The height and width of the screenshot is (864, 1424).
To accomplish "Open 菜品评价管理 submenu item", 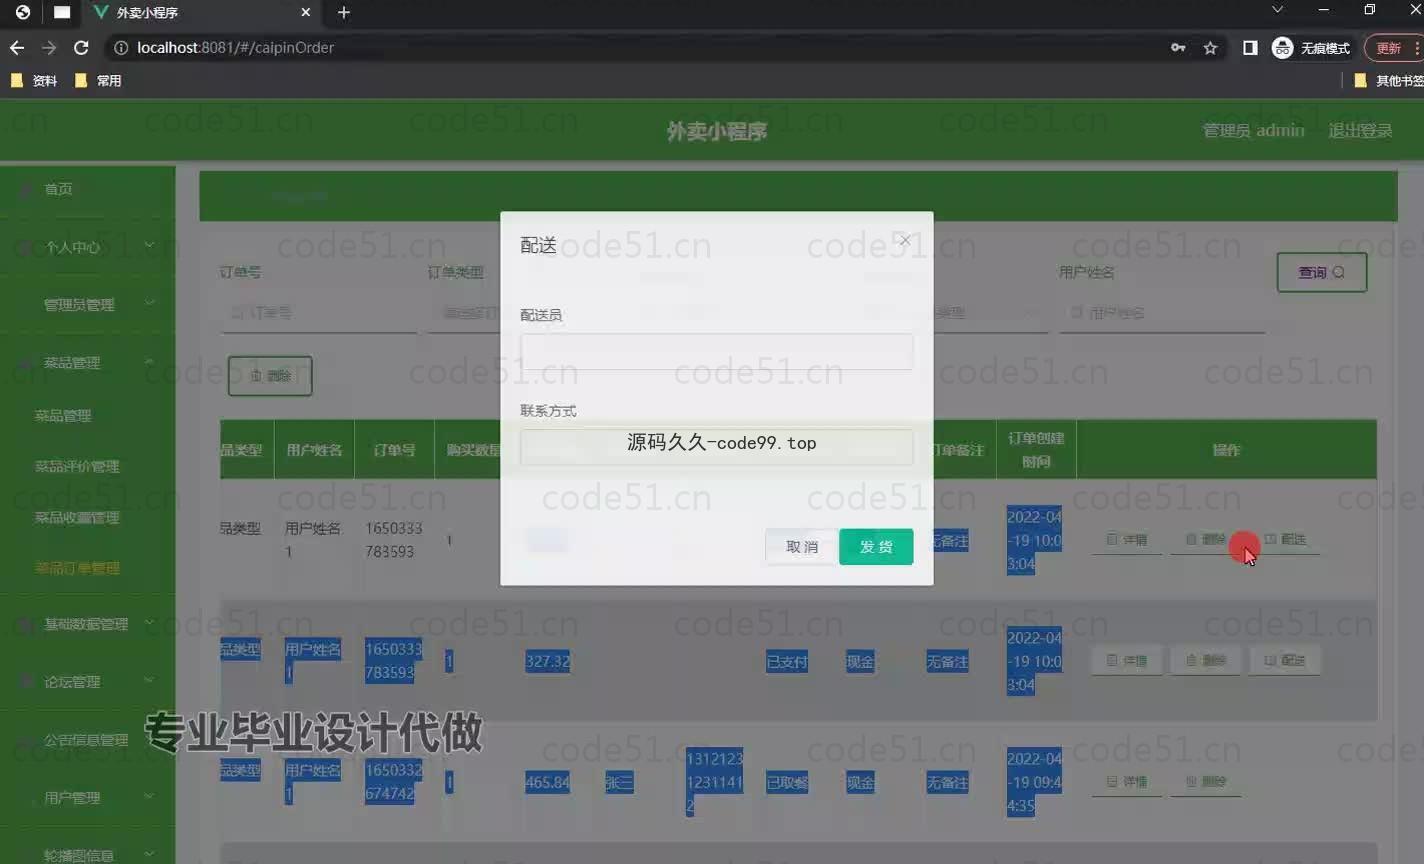I will (x=77, y=466).
